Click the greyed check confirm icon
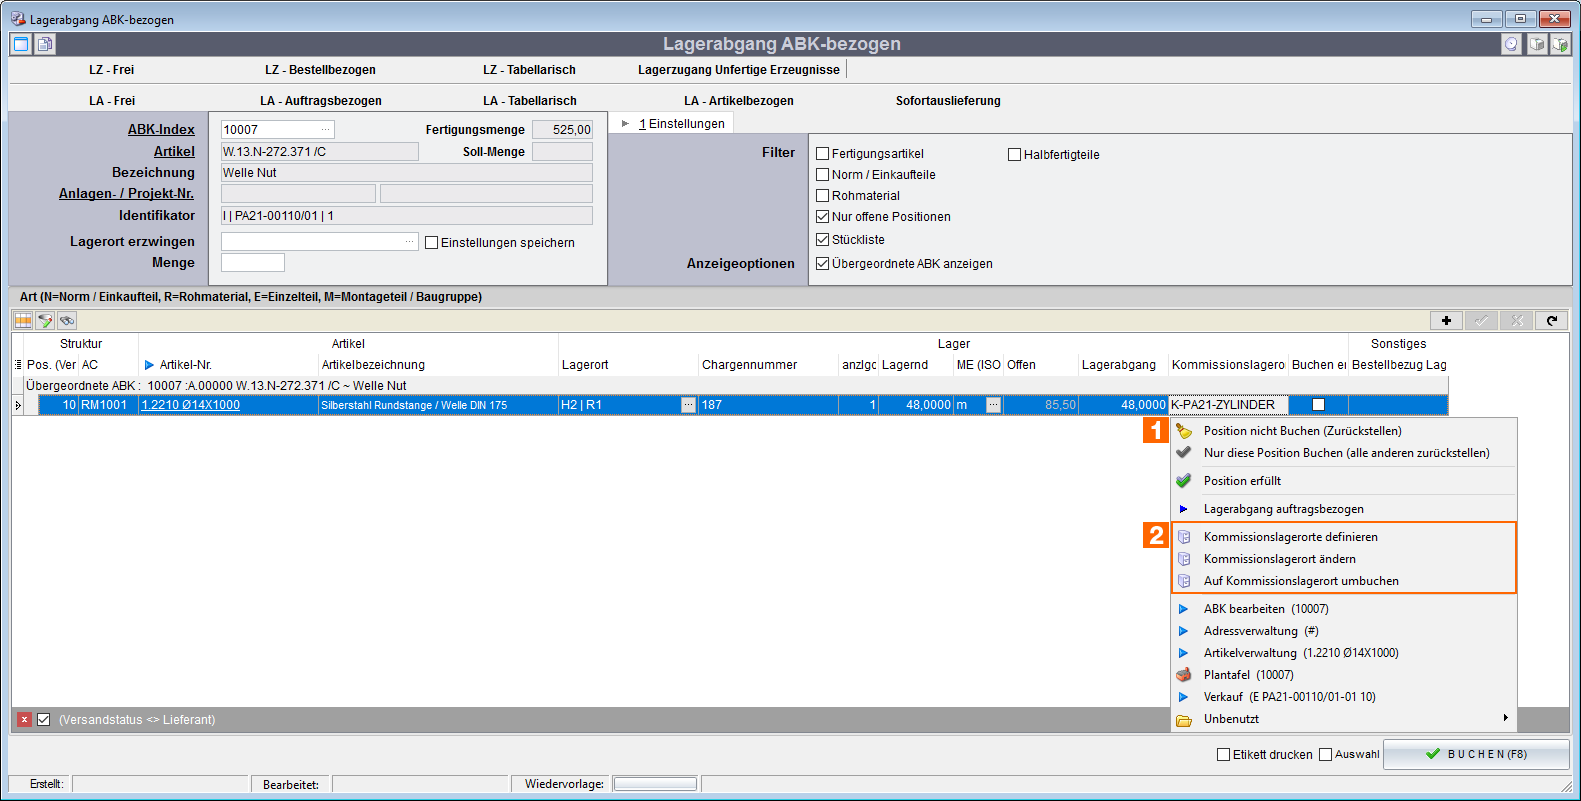 point(1481,321)
